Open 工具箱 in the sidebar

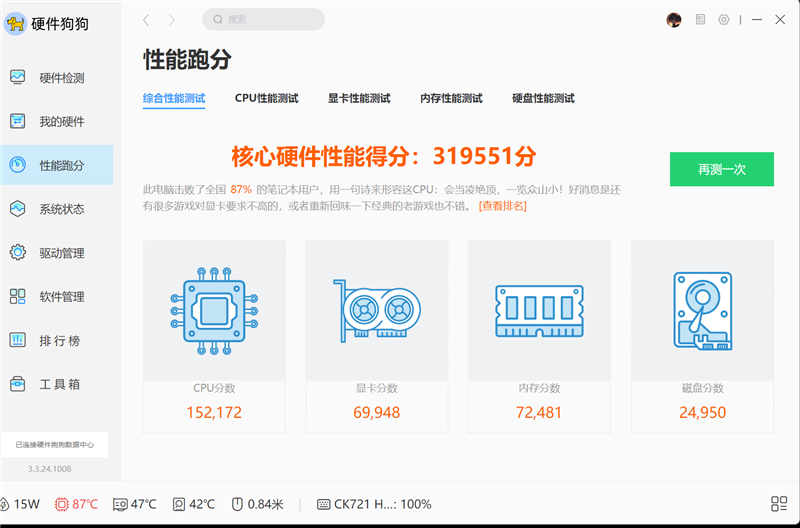tap(57, 384)
